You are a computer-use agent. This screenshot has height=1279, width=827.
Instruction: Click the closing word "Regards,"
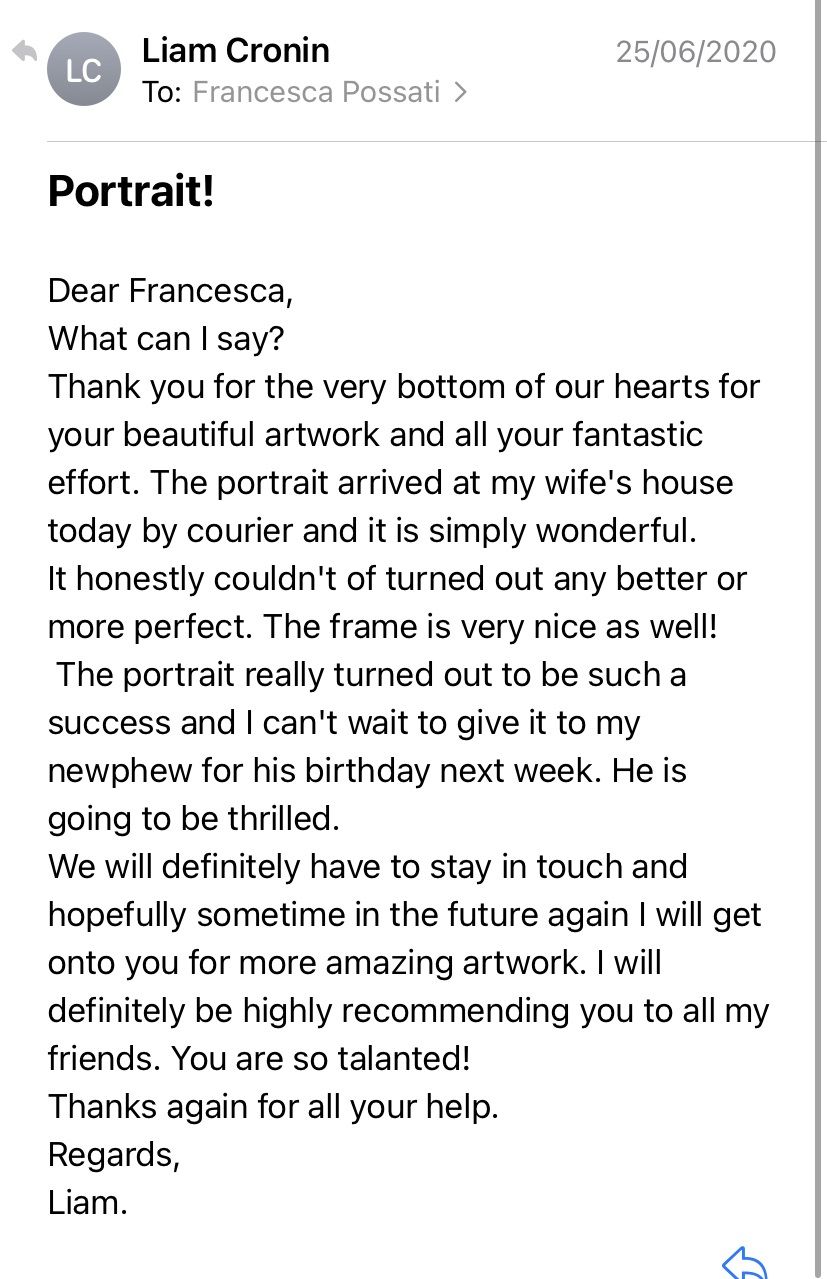114,1155
